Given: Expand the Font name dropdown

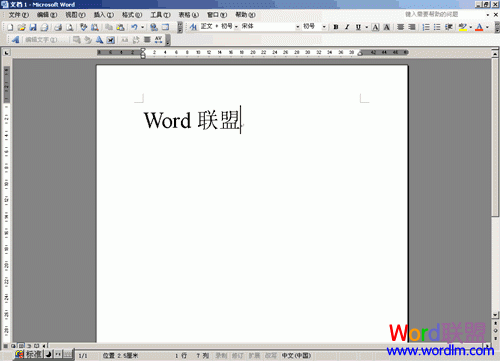Looking at the screenshot, I should [298, 27].
